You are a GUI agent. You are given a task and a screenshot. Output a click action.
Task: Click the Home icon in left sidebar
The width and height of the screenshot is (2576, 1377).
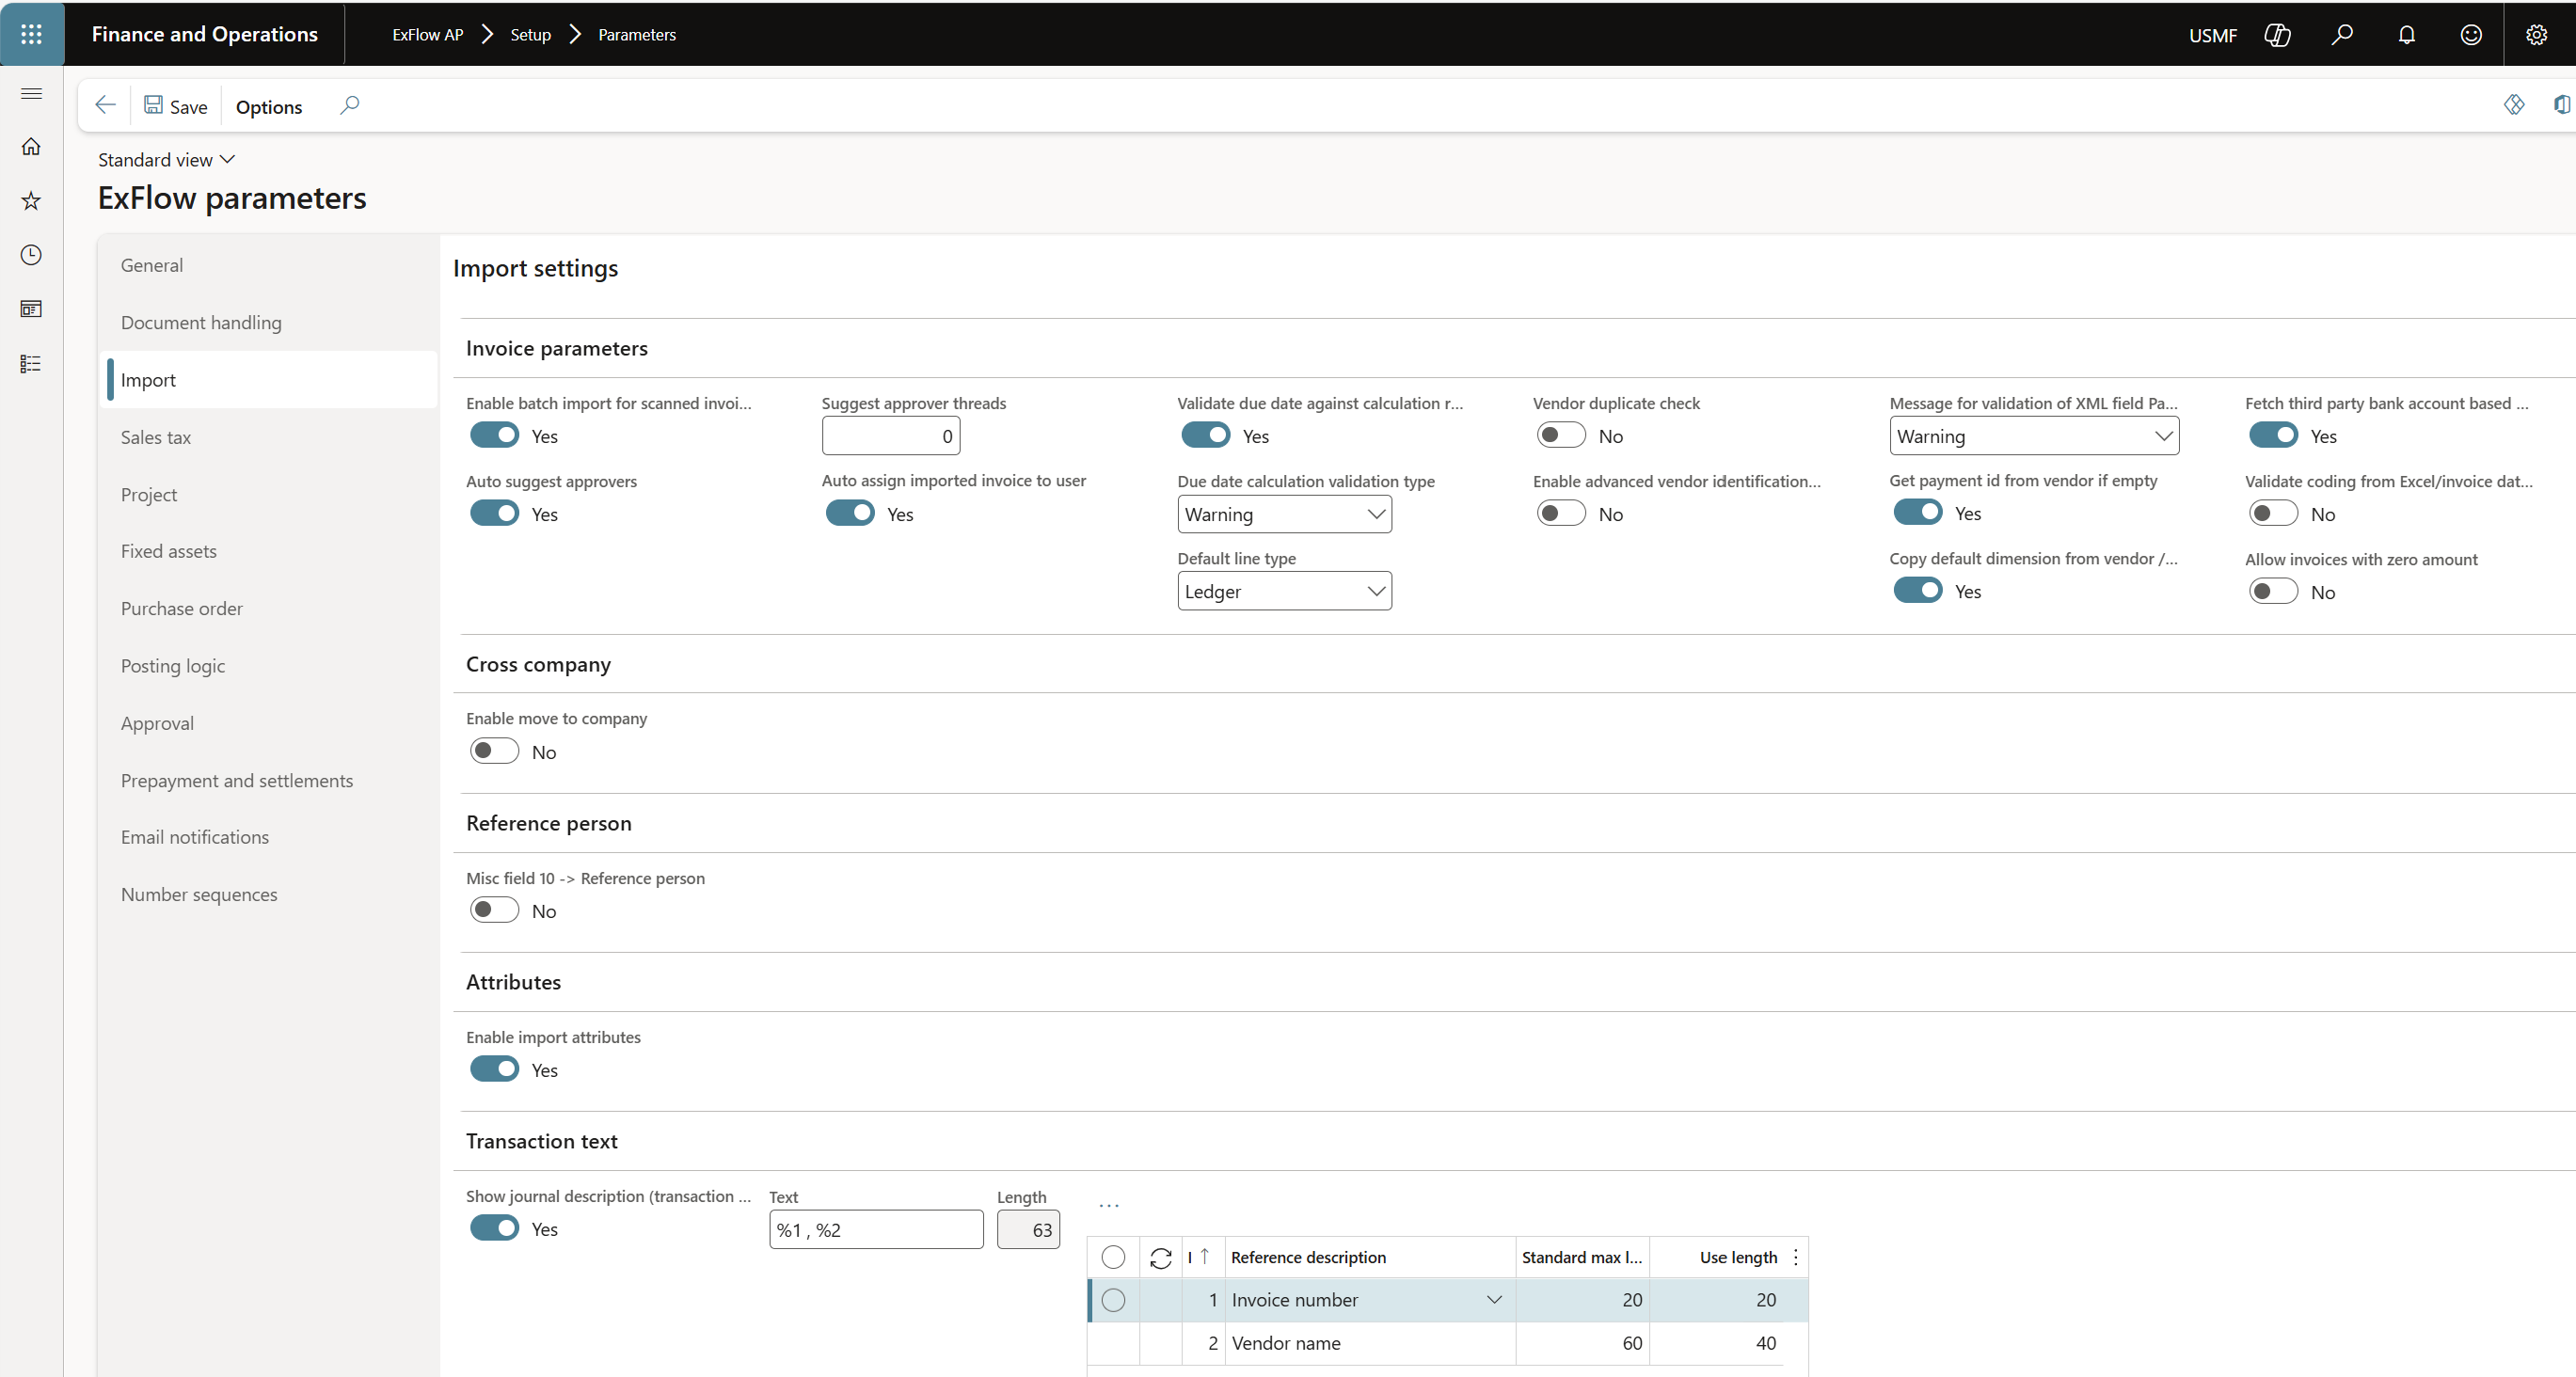tap(31, 147)
